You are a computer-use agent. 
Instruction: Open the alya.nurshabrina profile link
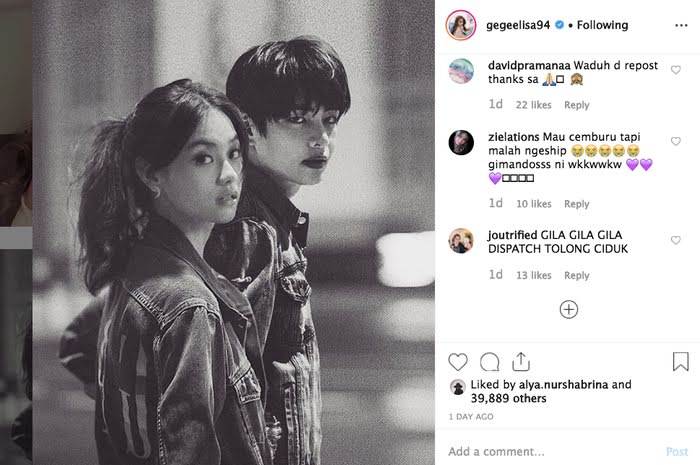click(x=563, y=385)
